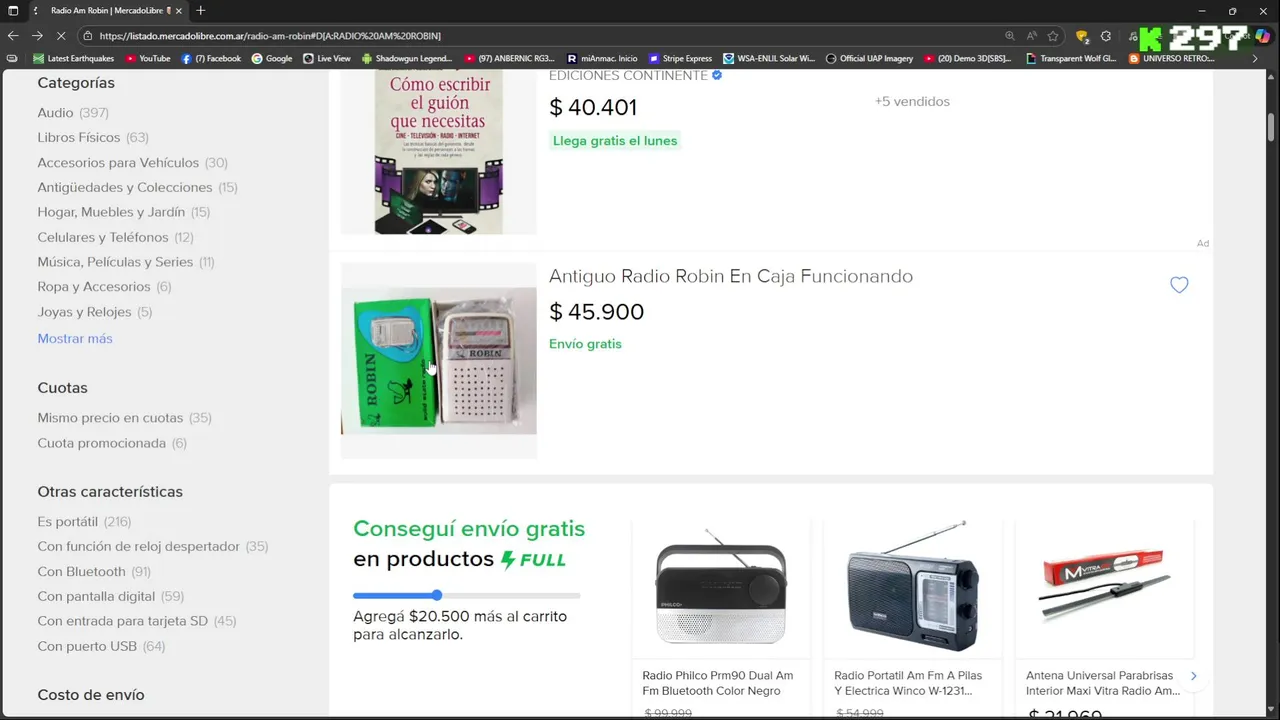Stop loading the page in browser toolbar
Screen dimensions: 1280x720
(x=60, y=36)
